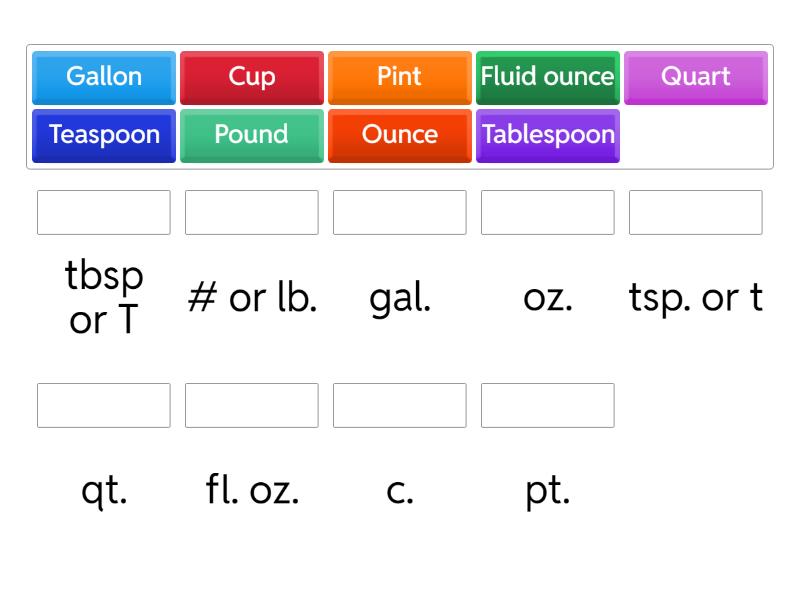Click the Pound word tile

pos(251,135)
